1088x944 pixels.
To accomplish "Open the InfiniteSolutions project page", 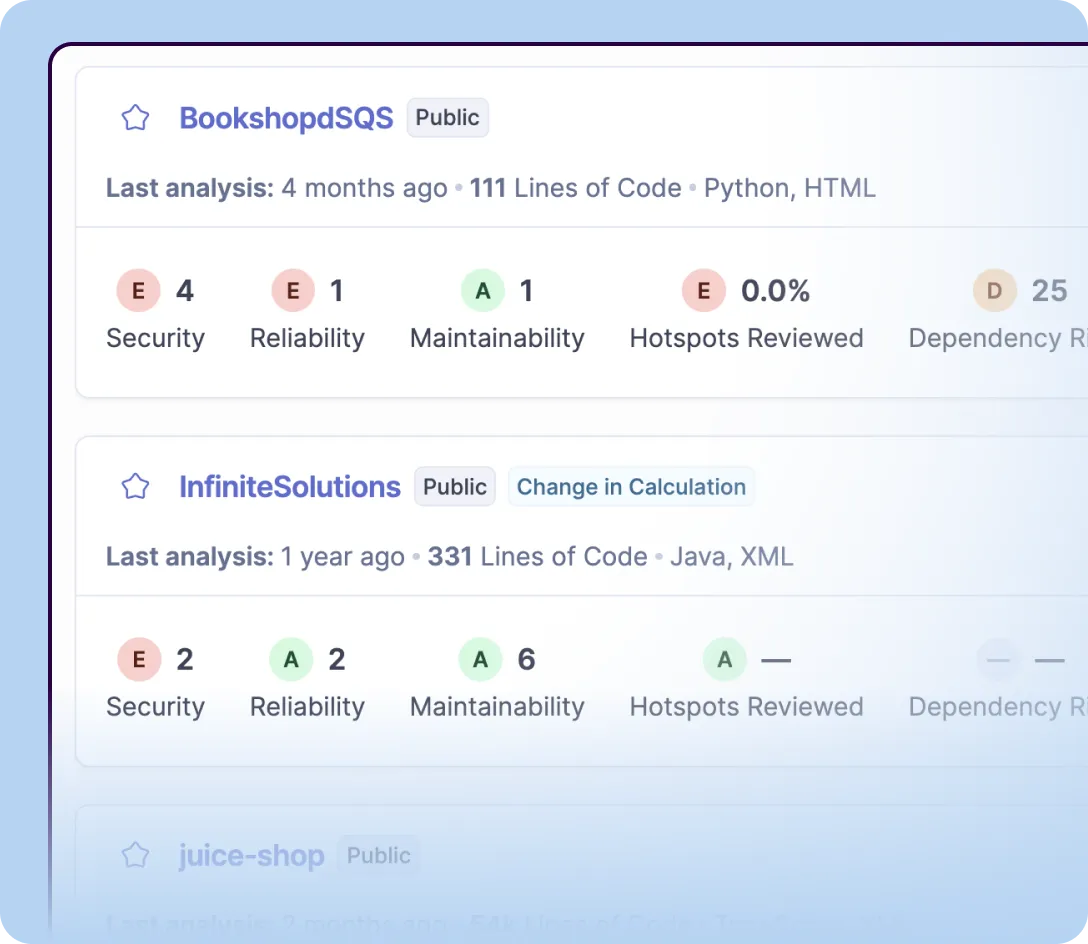I will click(289, 487).
